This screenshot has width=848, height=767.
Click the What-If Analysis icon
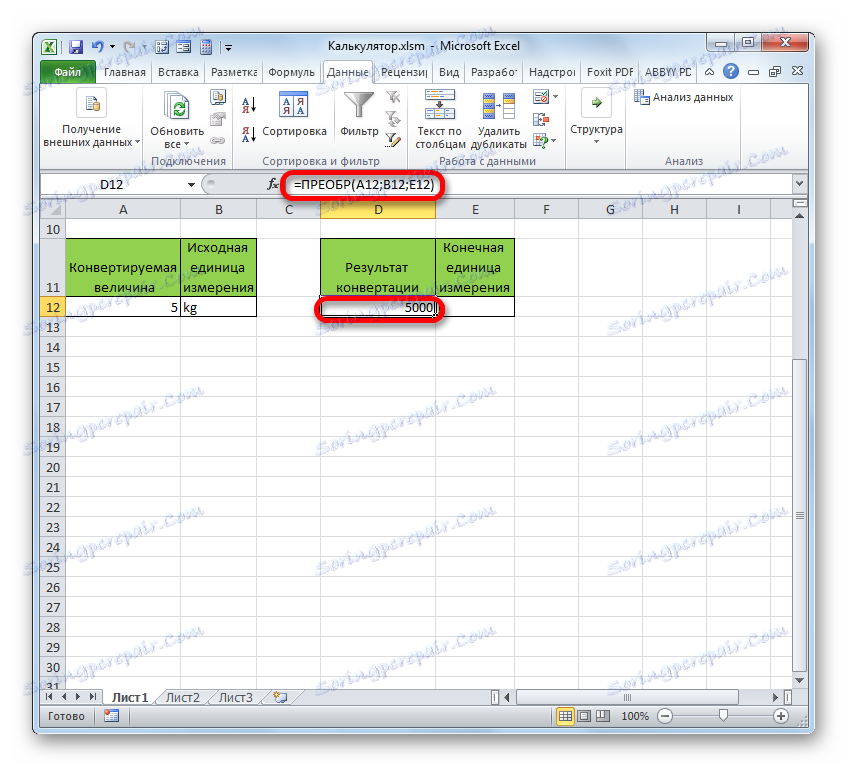[540, 141]
